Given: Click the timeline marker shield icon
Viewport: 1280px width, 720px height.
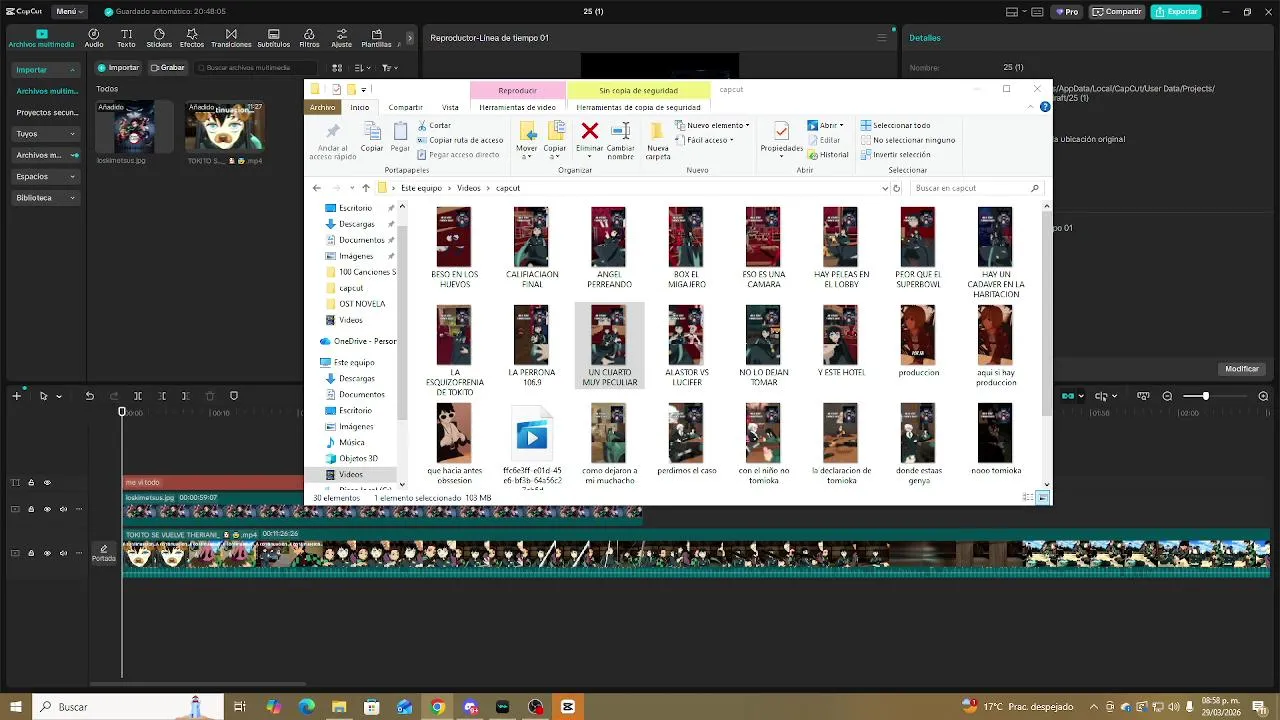Looking at the screenshot, I should click(234, 396).
